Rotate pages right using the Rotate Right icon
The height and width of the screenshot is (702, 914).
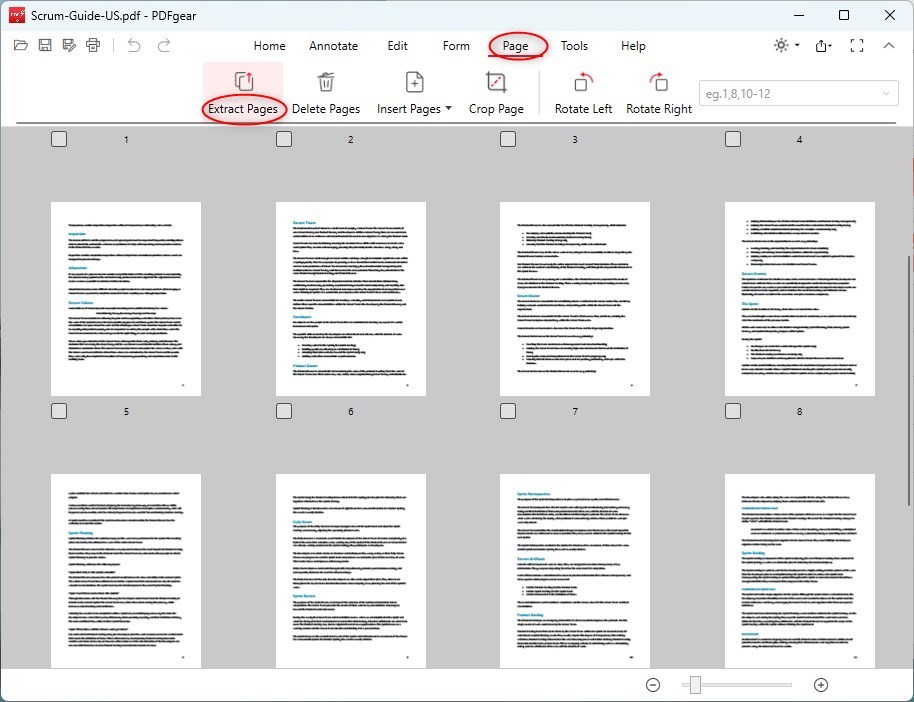point(659,90)
